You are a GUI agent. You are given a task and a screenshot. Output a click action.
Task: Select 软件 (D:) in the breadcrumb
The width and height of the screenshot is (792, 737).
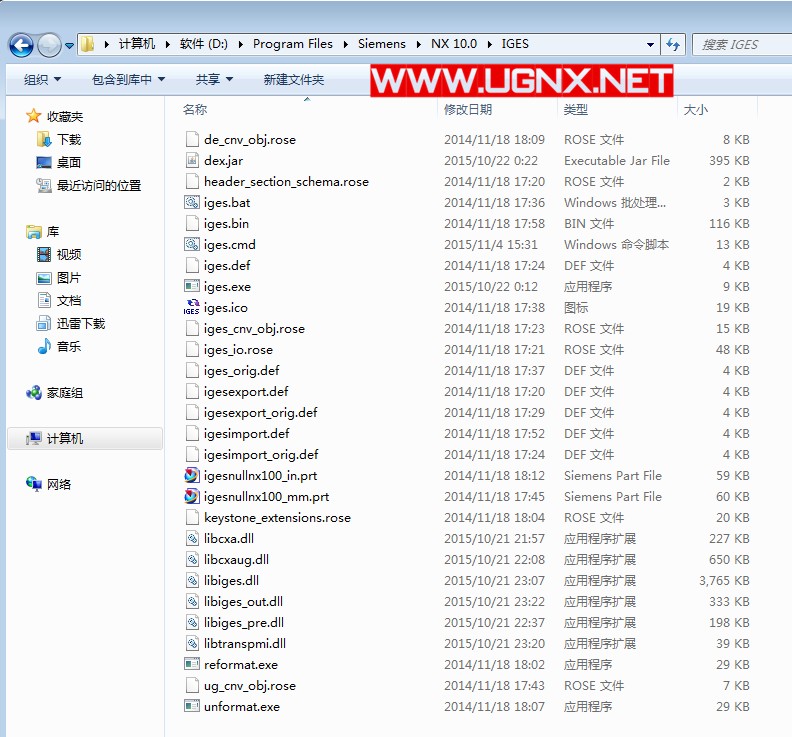point(204,44)
